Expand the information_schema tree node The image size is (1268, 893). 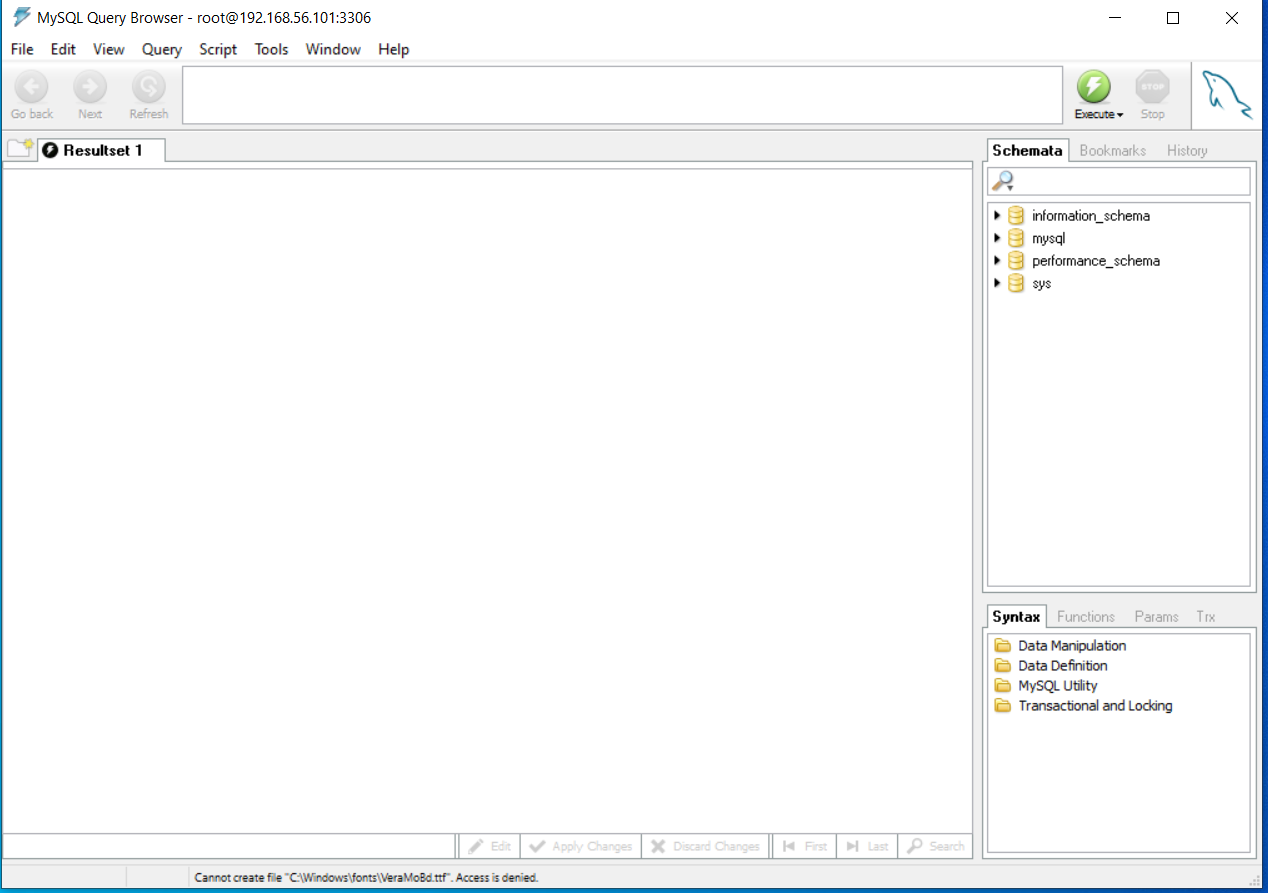click(x=997, y=216)
